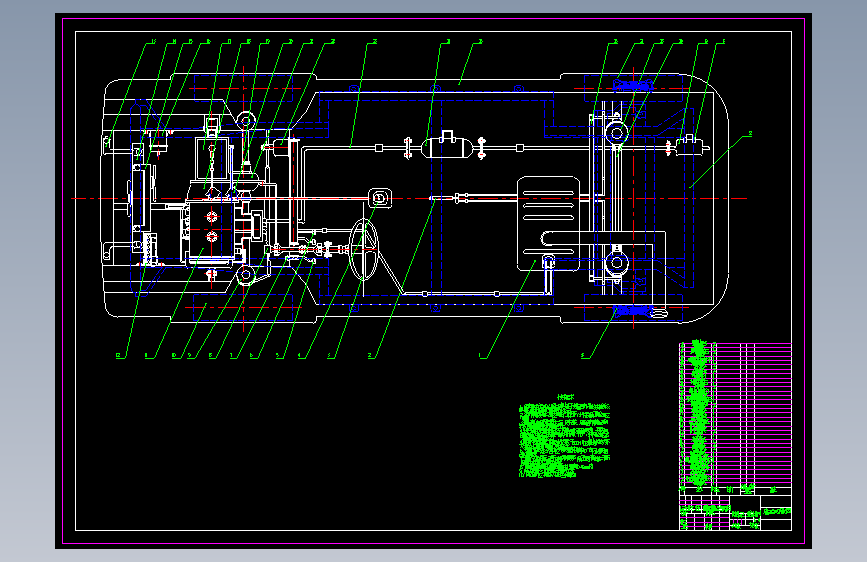The height and width of the screenshot is (562, 867).
Task: Select the lower blue rear leaf spring
Action: [633, 311]
